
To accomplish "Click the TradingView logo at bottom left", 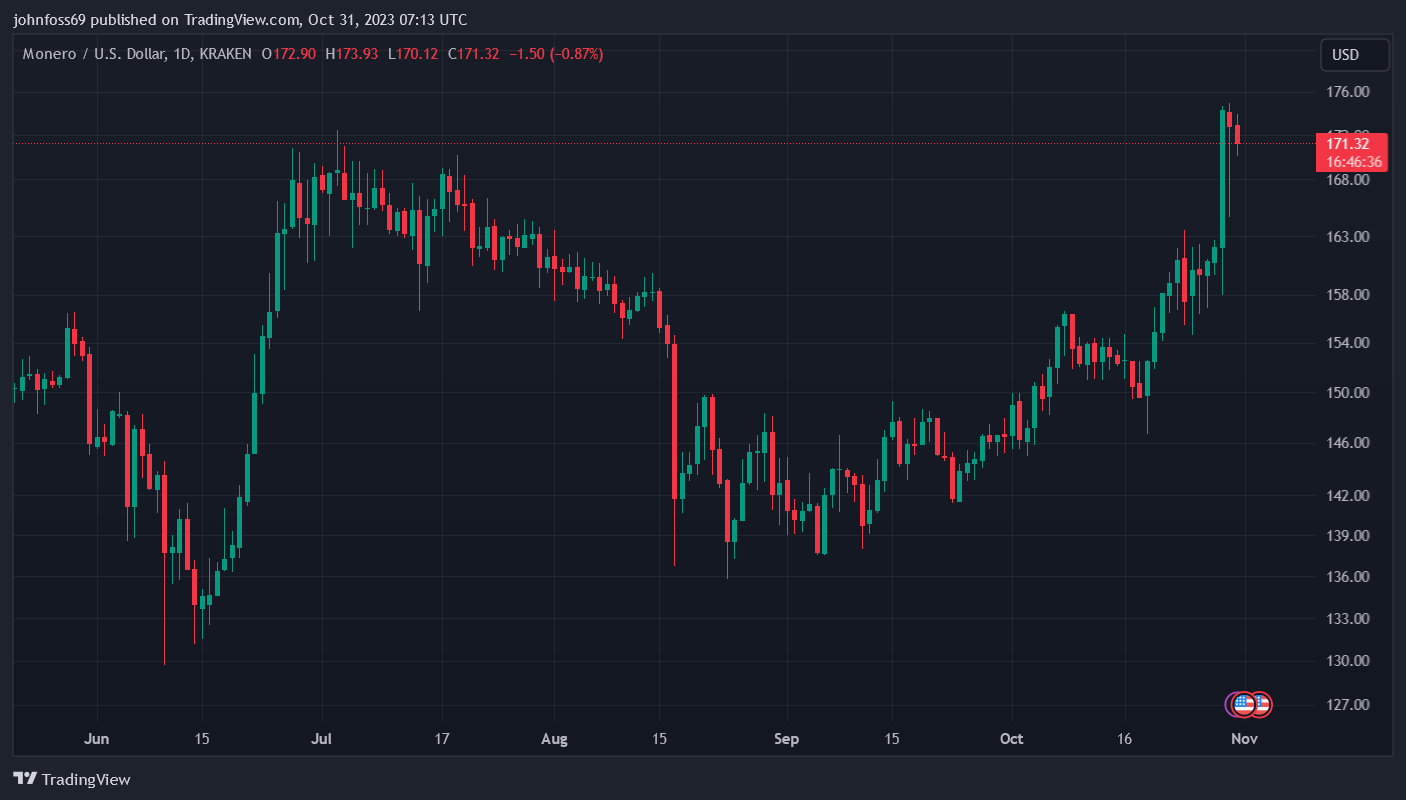I will pyautogui.click(x=72, y=779).
